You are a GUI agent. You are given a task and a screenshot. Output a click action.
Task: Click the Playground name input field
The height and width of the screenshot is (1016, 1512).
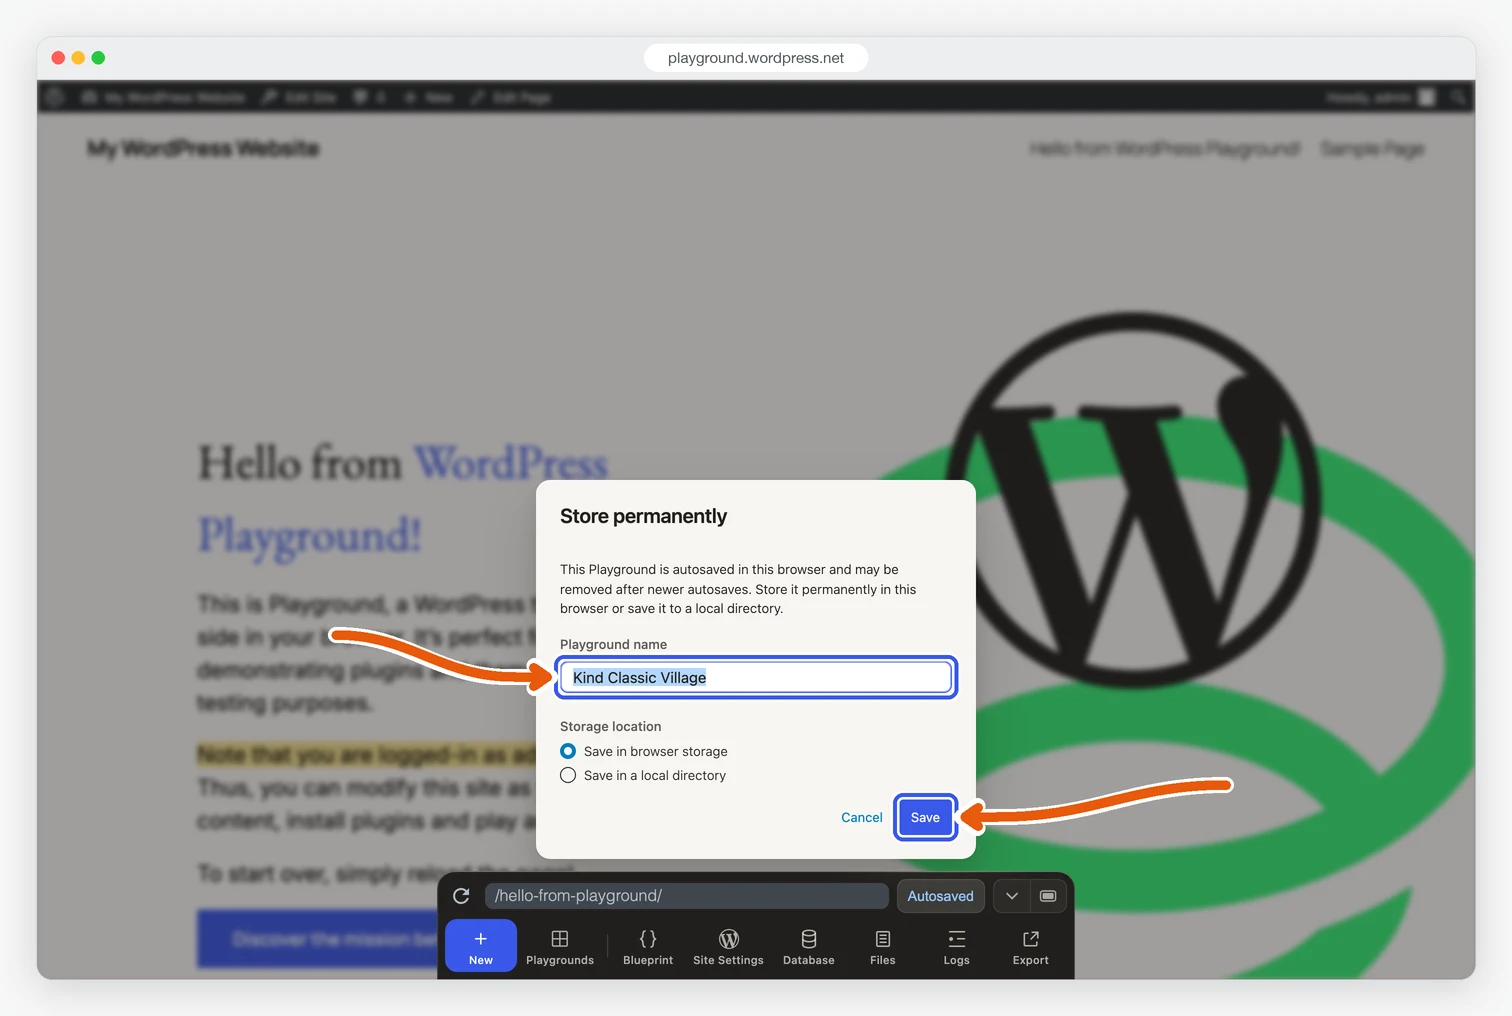point(756,677)
